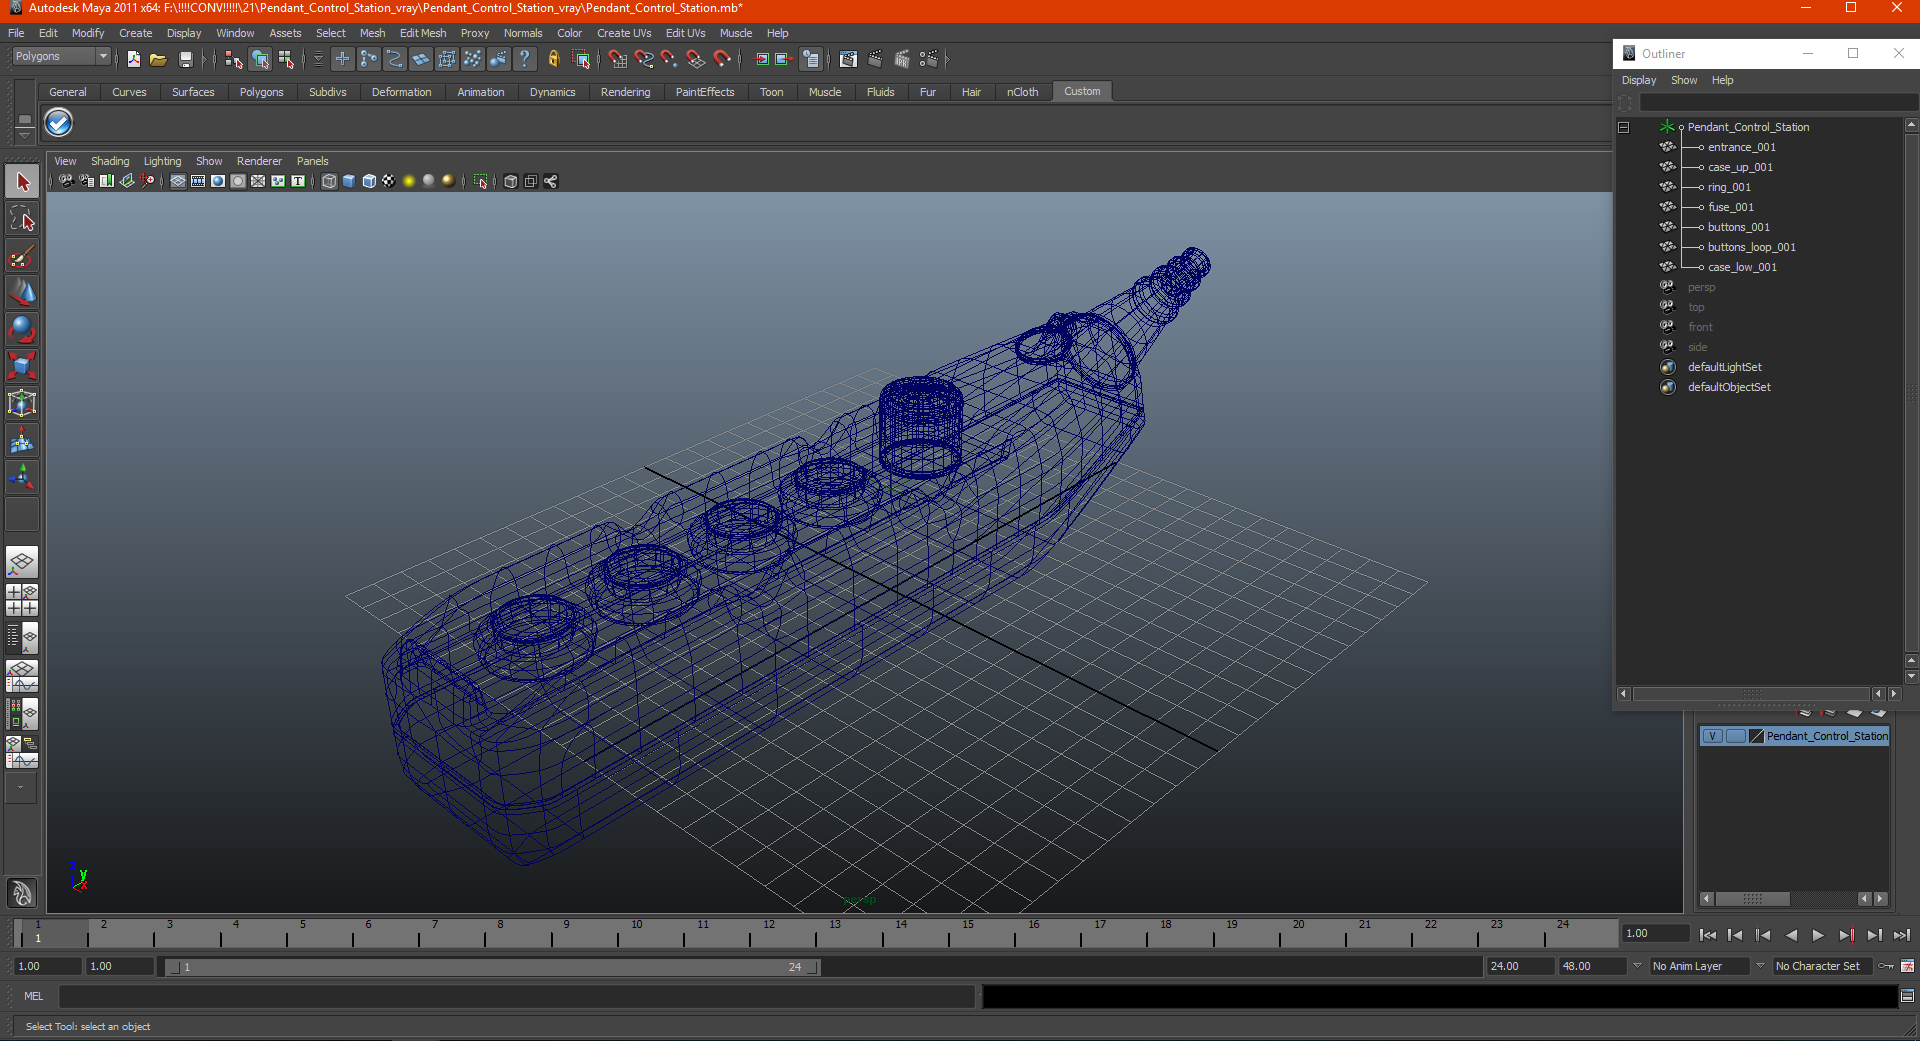
Task: Expand status line render icons arrow
Action: [947, 59]
